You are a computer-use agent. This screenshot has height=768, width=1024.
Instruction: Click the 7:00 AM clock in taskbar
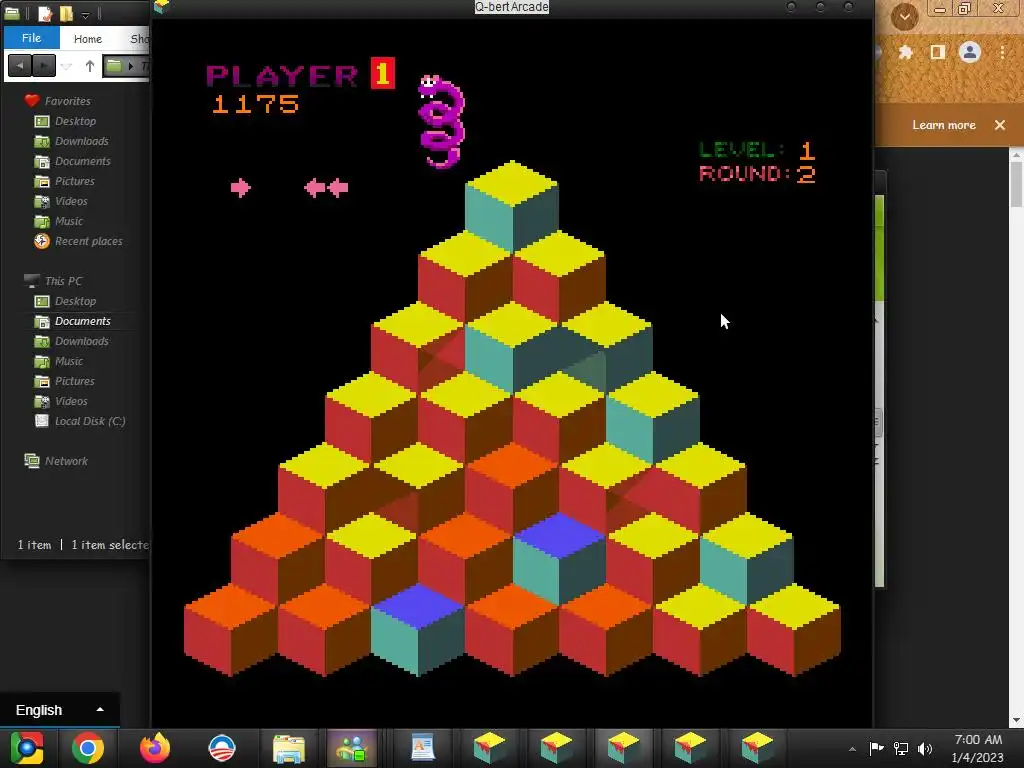point(978,740)
